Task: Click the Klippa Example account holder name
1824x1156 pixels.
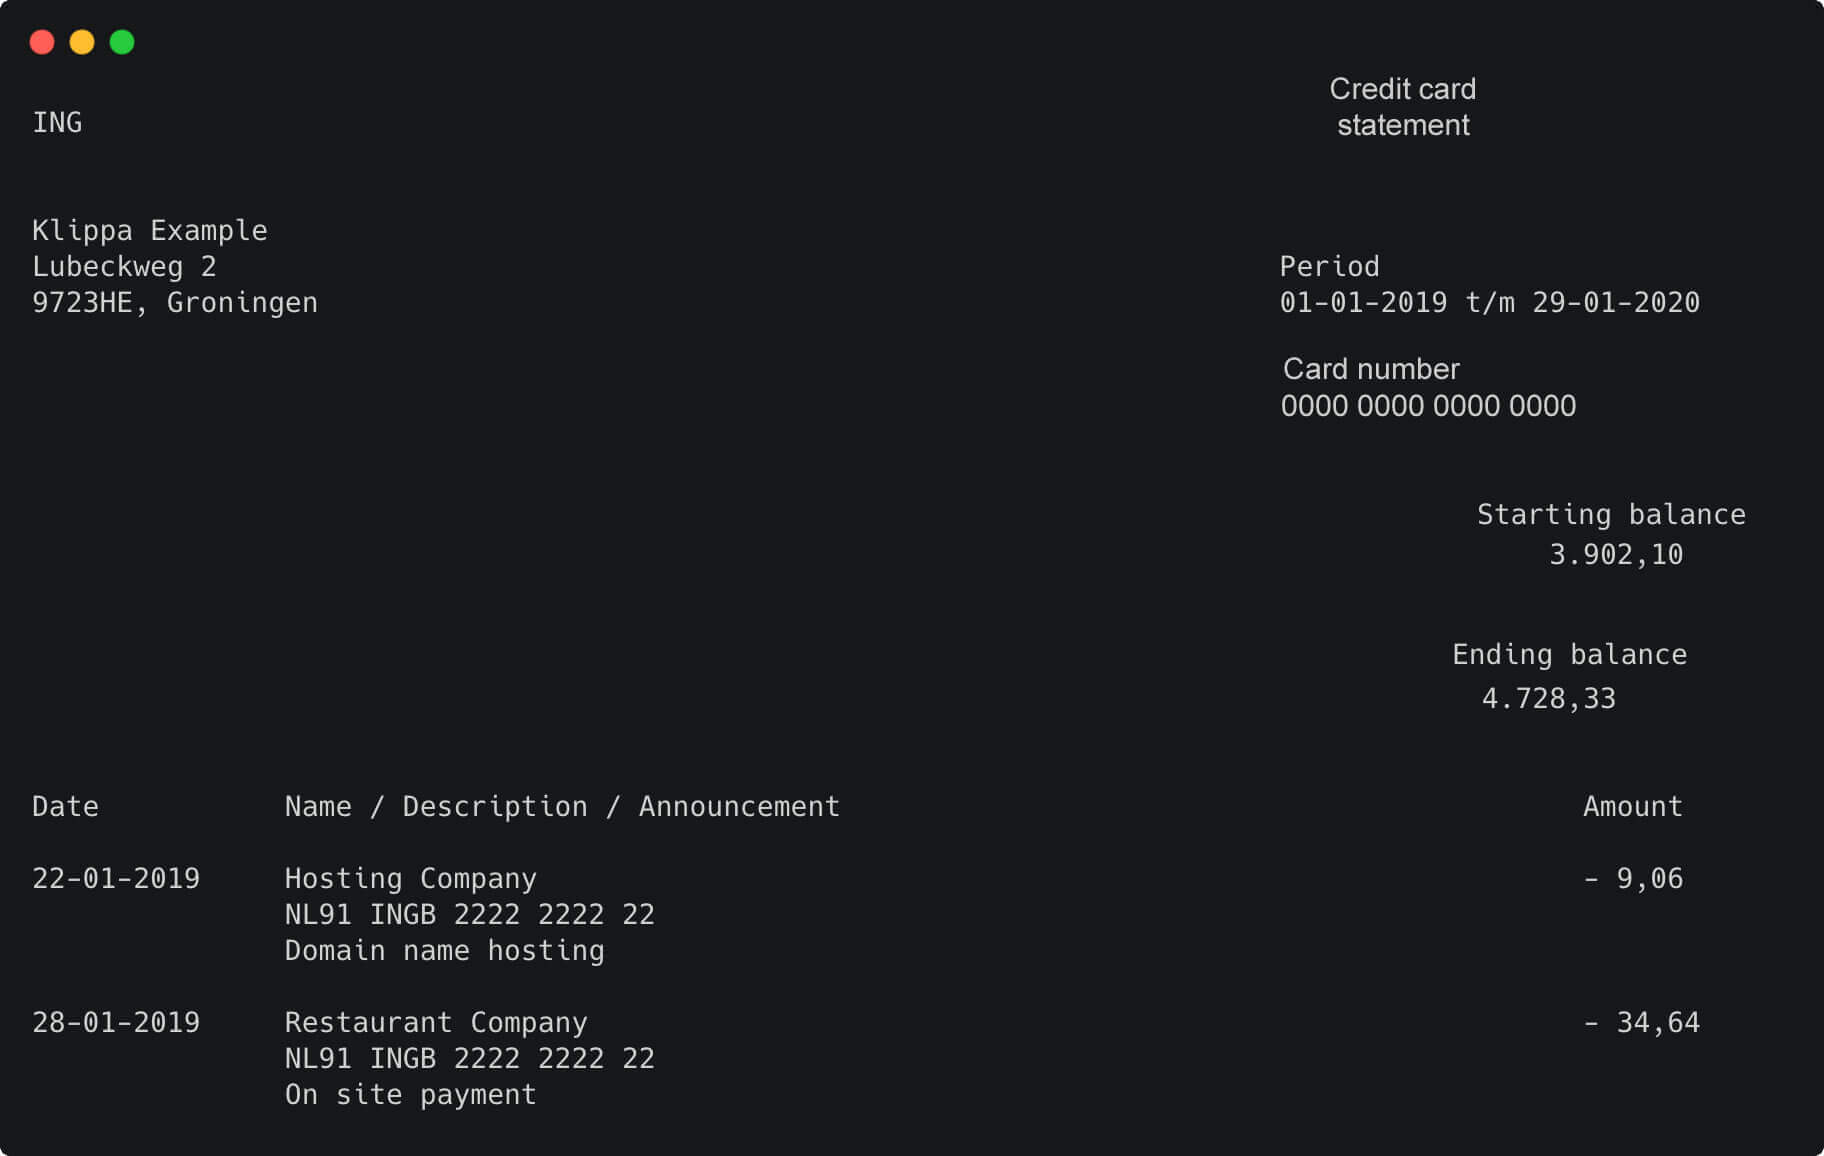Action: 150,231
